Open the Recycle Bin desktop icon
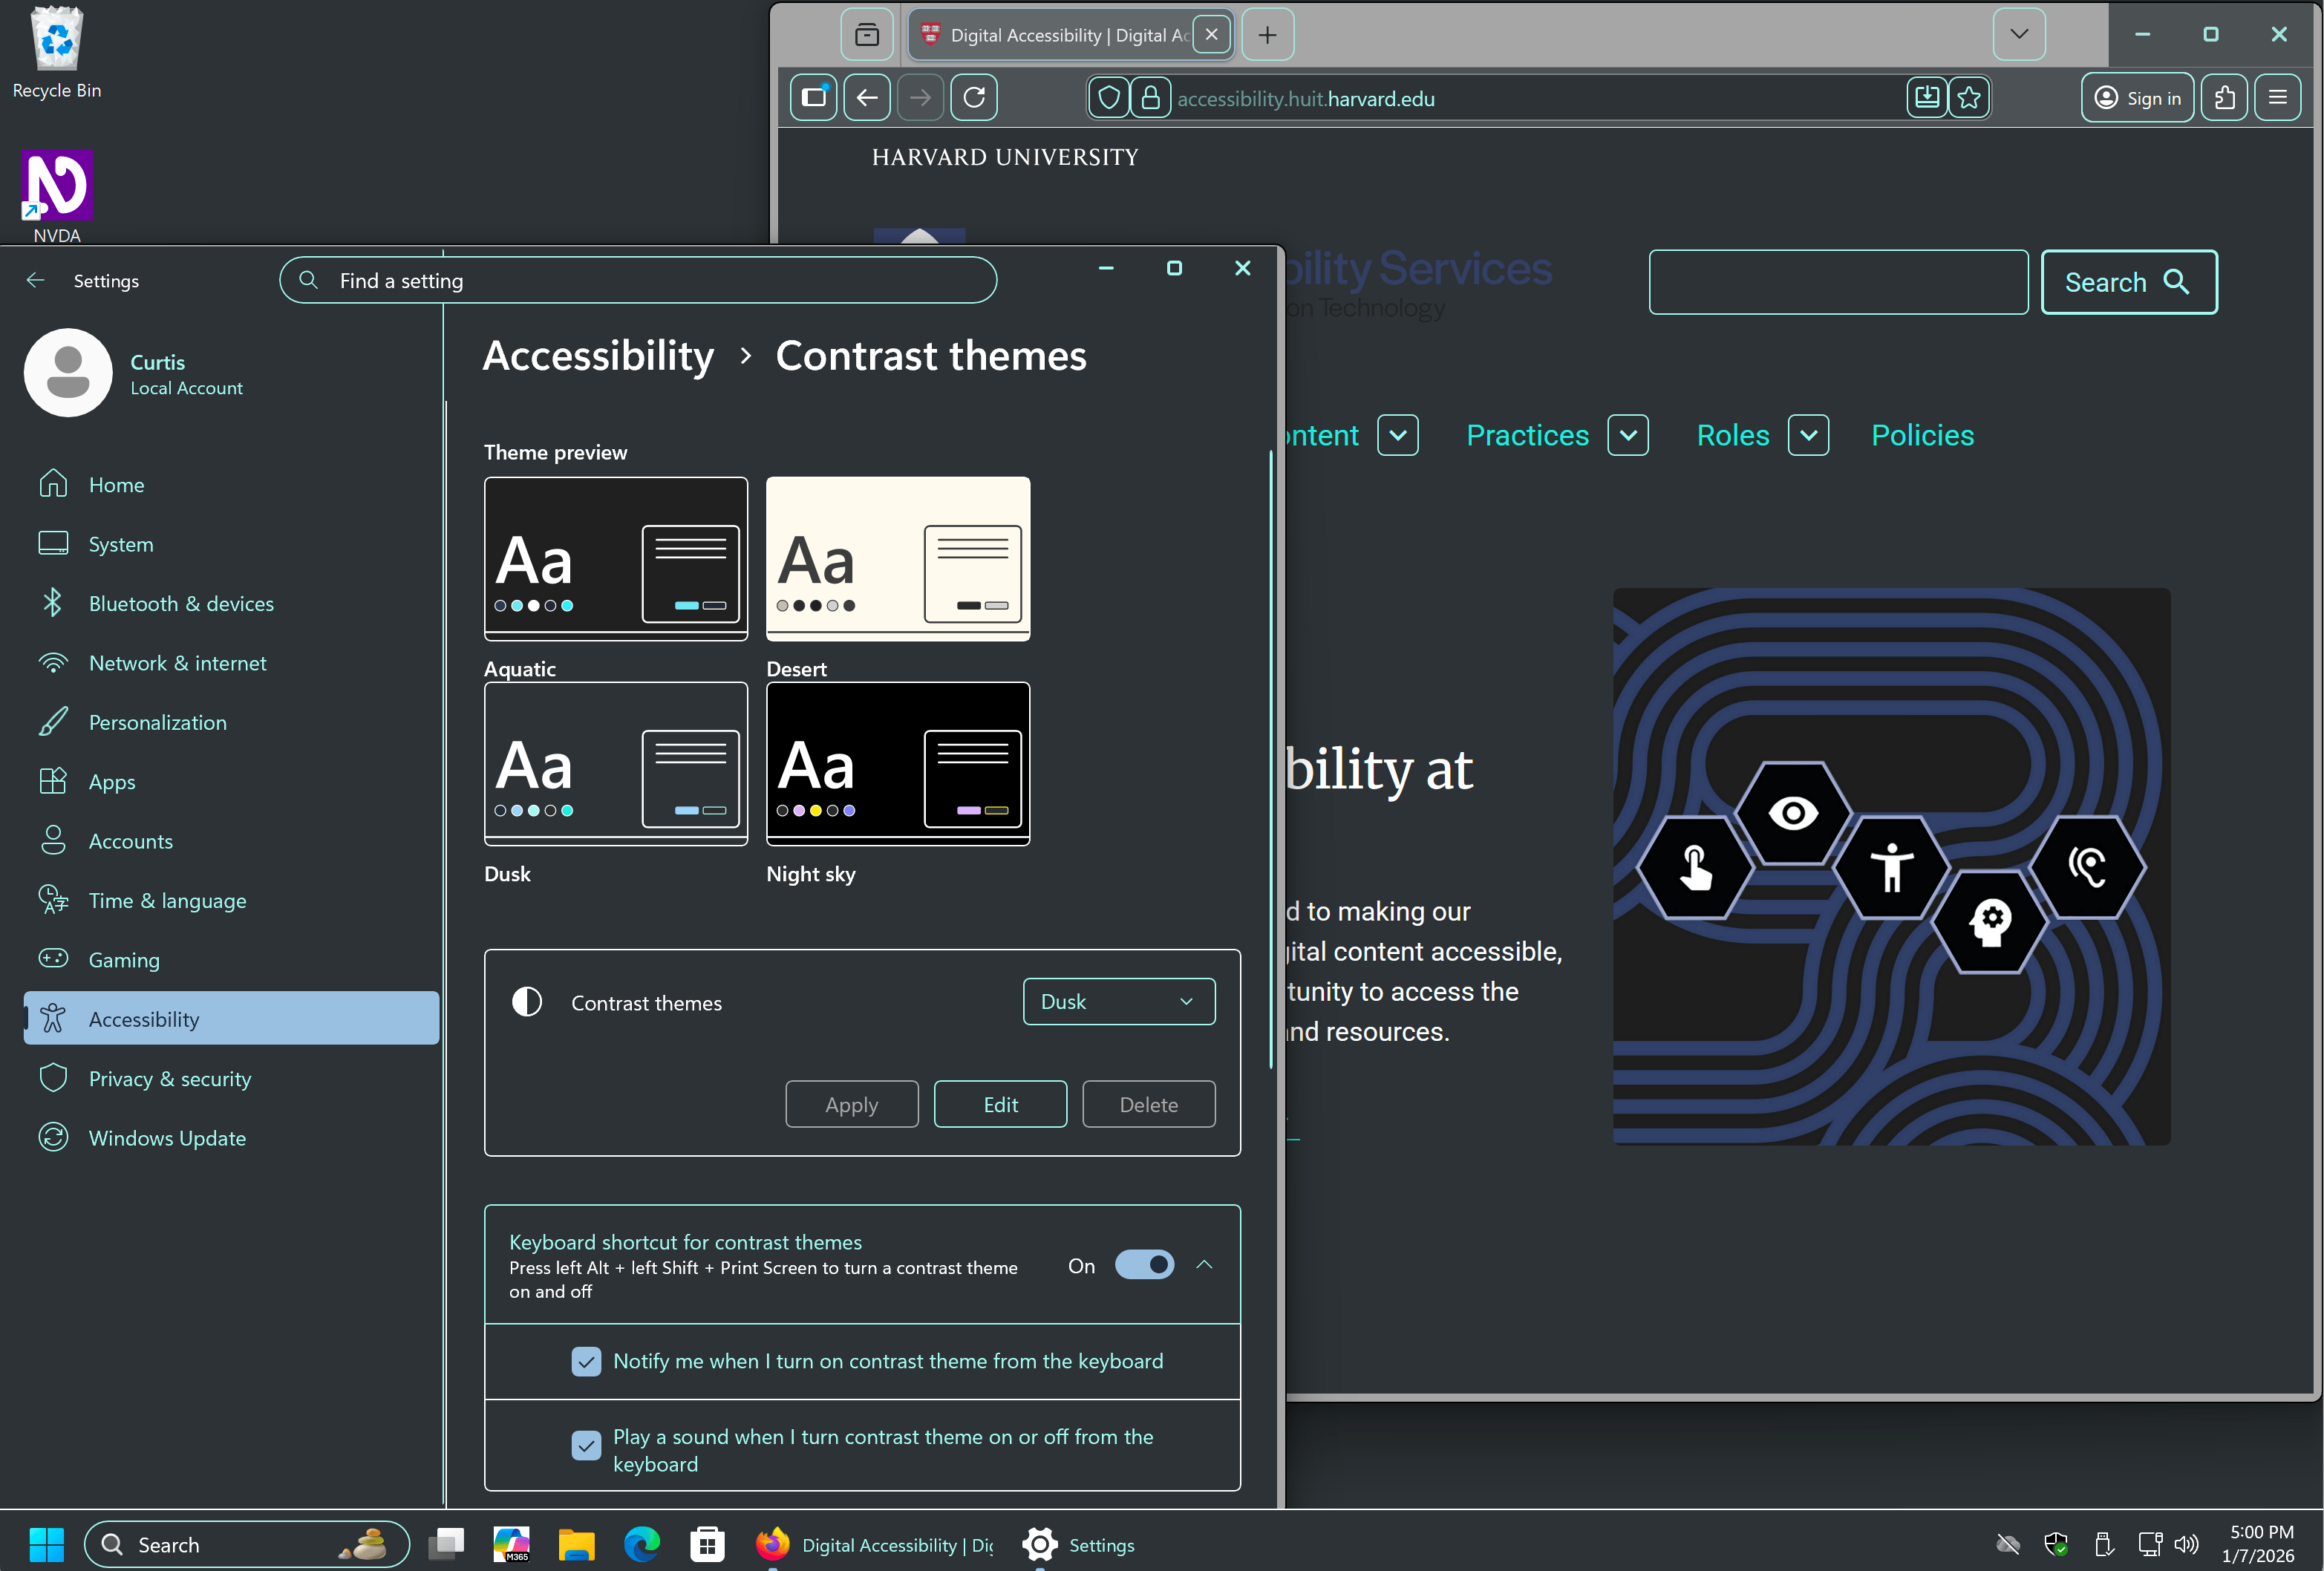 [57, 52]
